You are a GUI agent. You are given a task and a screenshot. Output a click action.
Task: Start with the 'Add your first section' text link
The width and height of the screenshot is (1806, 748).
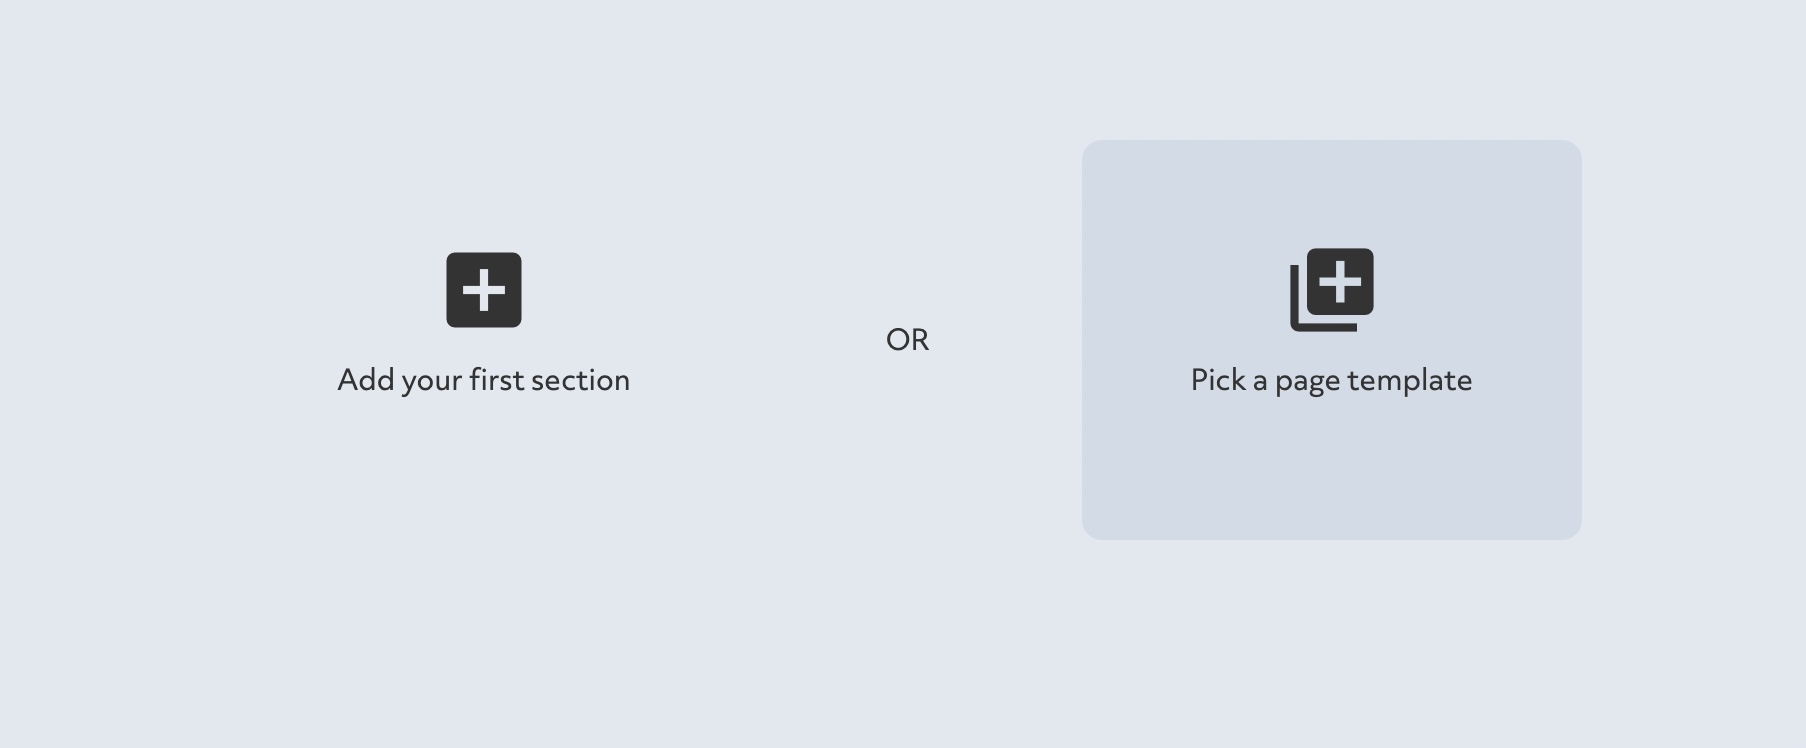pyautogui.click(x=484, y=380)
